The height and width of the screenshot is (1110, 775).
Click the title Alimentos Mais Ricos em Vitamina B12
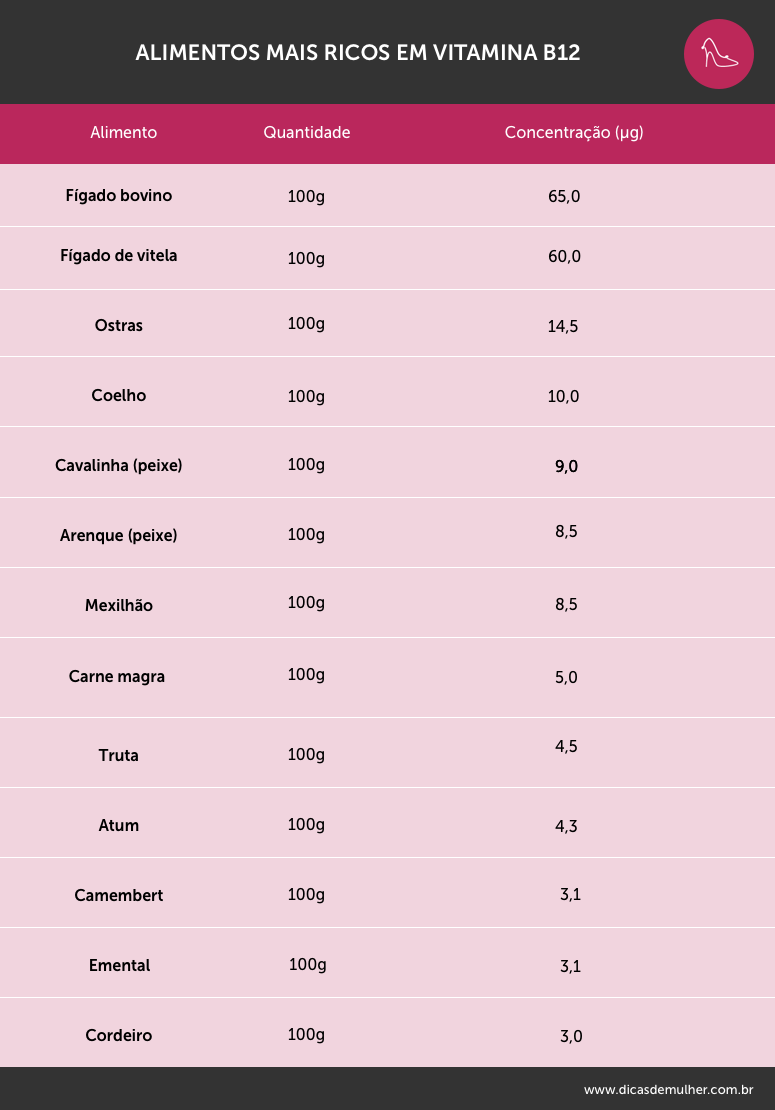point(358,52)
